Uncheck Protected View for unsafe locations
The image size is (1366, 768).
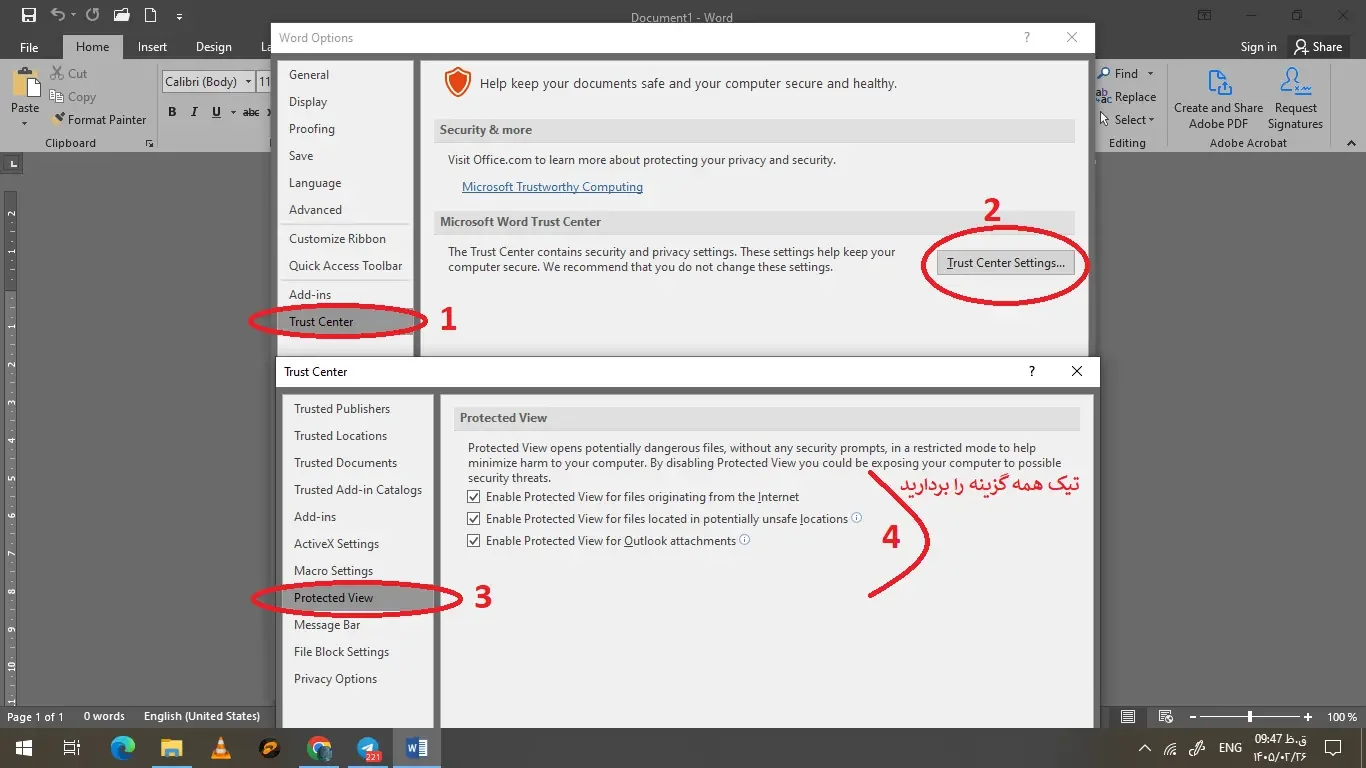(474, 519)
